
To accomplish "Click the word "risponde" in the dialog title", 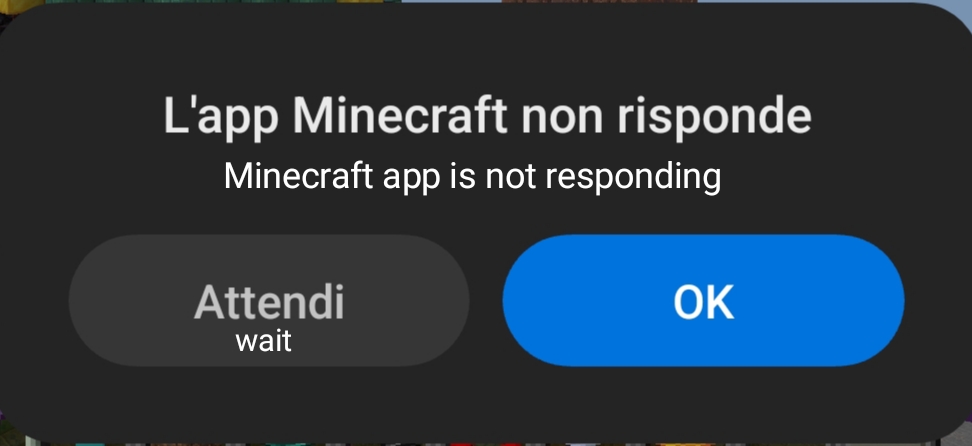I will coord(714,118).
